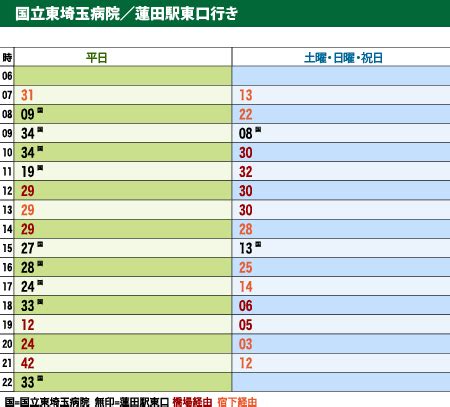The height and width of the screenshot is (407, 450).
Task: Click the dark red 橋場経由 legend
Action: 192,402
